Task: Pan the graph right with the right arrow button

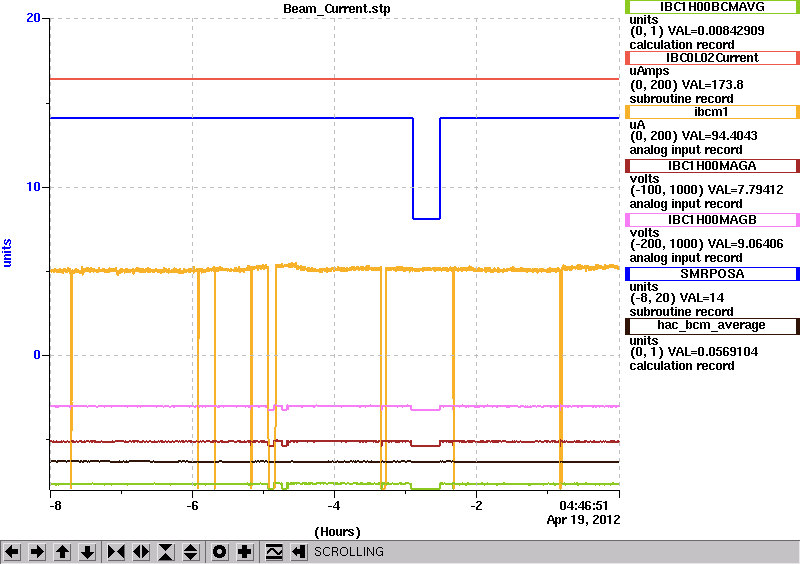Action: tap(37, 552)
